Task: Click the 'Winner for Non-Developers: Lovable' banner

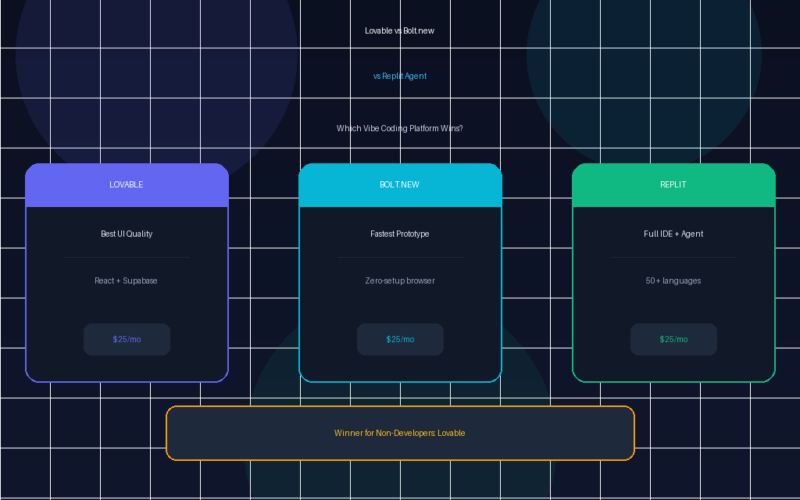Action: click(x=400, y=433)
